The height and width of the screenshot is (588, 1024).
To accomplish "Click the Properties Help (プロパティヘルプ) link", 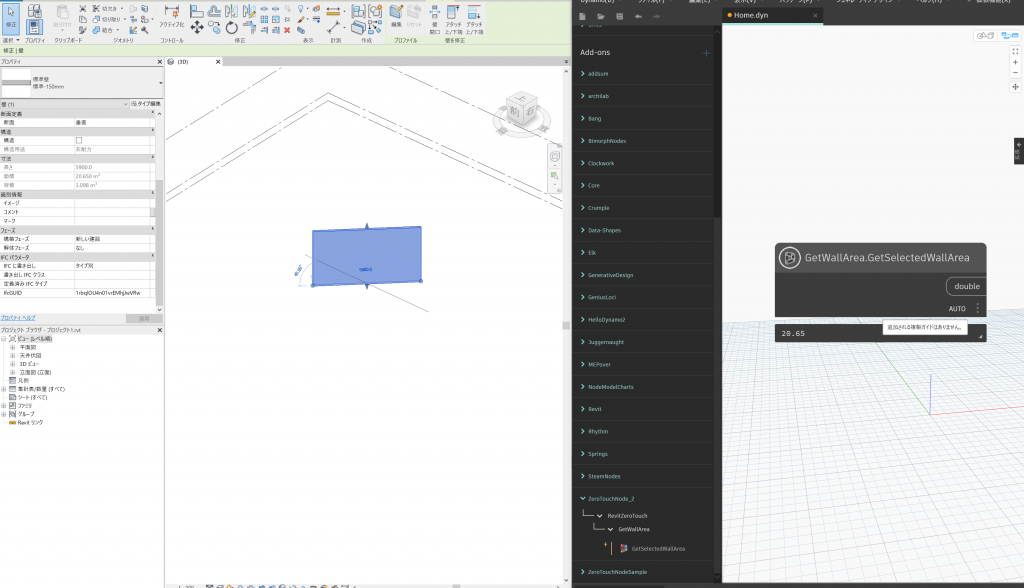I will (18, 317).
